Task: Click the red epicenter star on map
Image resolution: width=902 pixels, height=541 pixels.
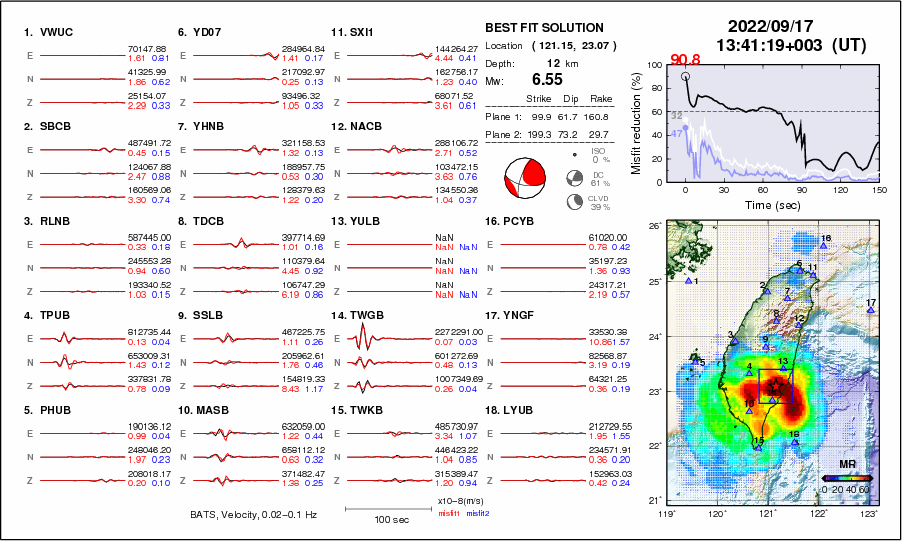Action: 775,385
